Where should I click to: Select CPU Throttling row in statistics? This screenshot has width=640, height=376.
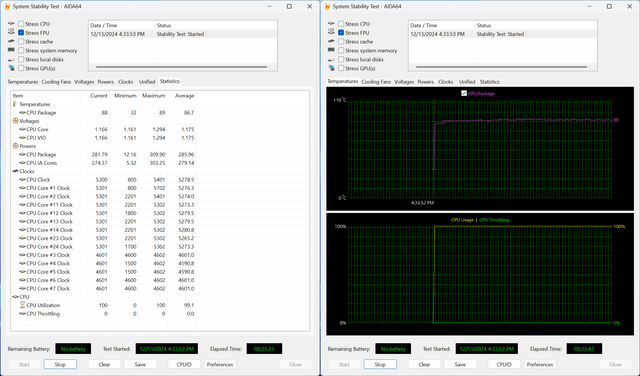(103, 314)
